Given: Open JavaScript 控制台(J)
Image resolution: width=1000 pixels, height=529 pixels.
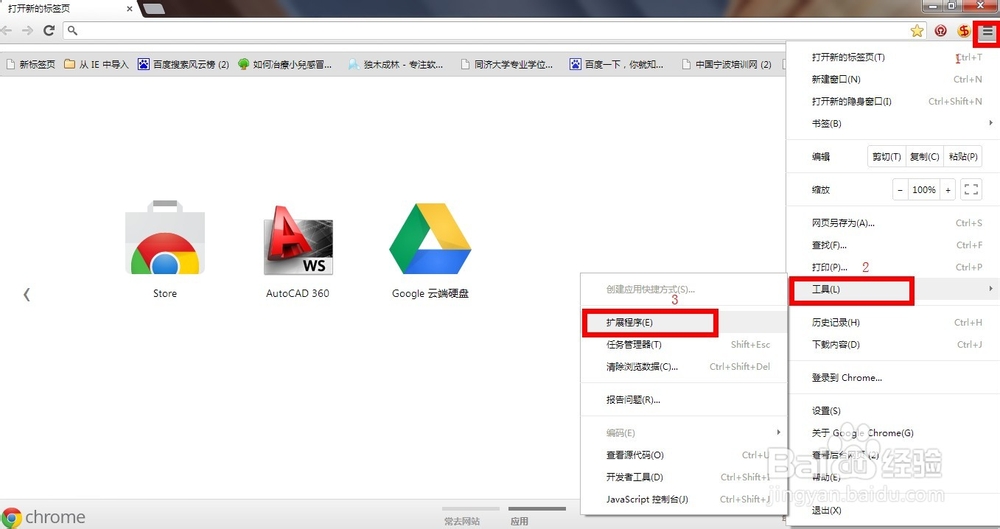Looking at the screenshot, I should 684,499.
